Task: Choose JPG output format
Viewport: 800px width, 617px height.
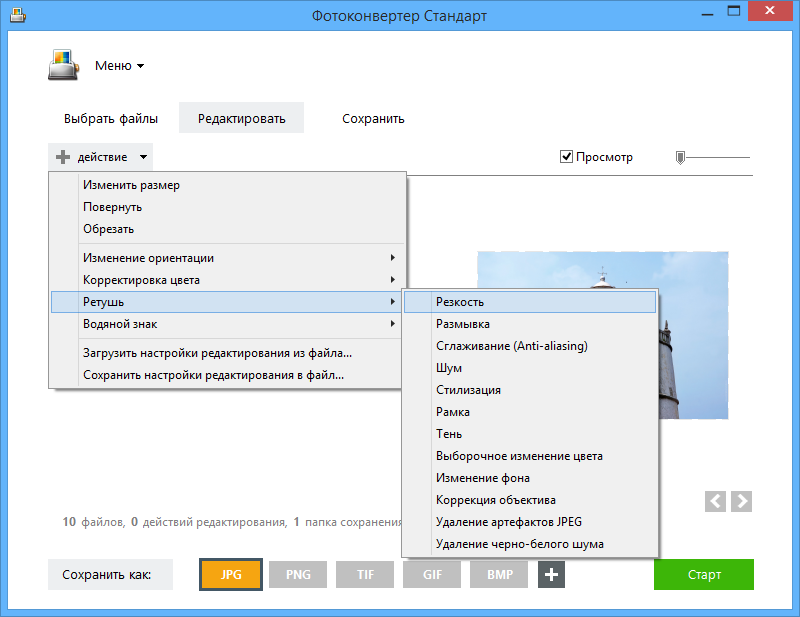Action: (231, 575)
